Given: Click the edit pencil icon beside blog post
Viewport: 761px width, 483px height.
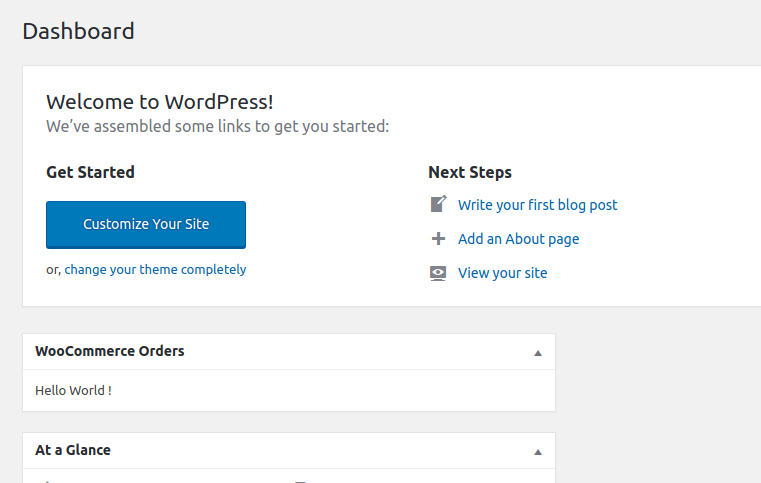Looking at the screenshot, I should [x=438, y=204].
